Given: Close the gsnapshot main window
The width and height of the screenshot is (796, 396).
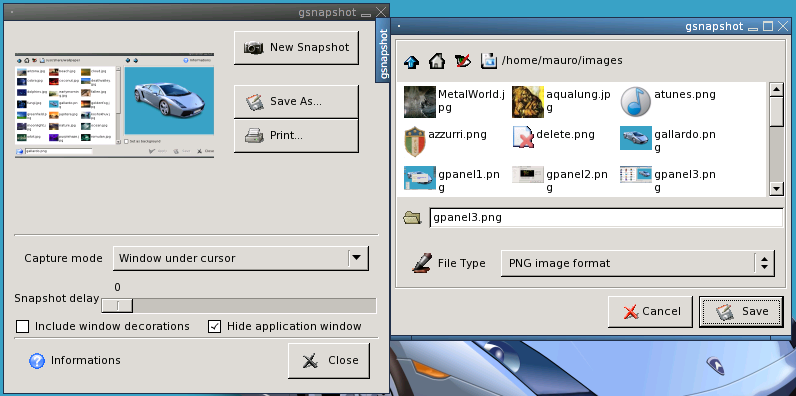Looking at the screenshot, I should point(329,360).
